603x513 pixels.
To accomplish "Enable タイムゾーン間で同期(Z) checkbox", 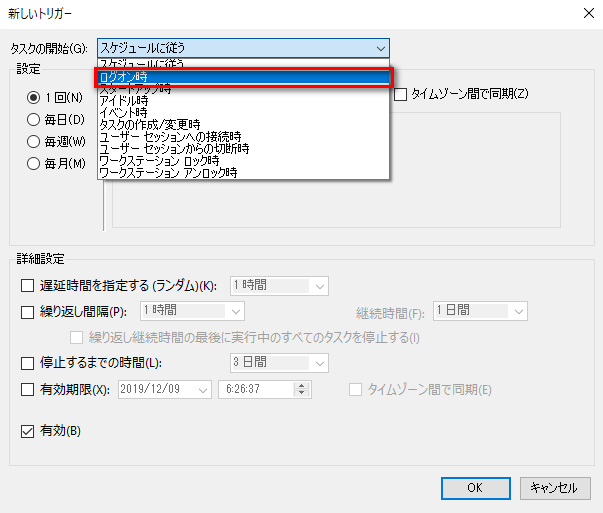I will pyautogui.click(x=401, y=94).
